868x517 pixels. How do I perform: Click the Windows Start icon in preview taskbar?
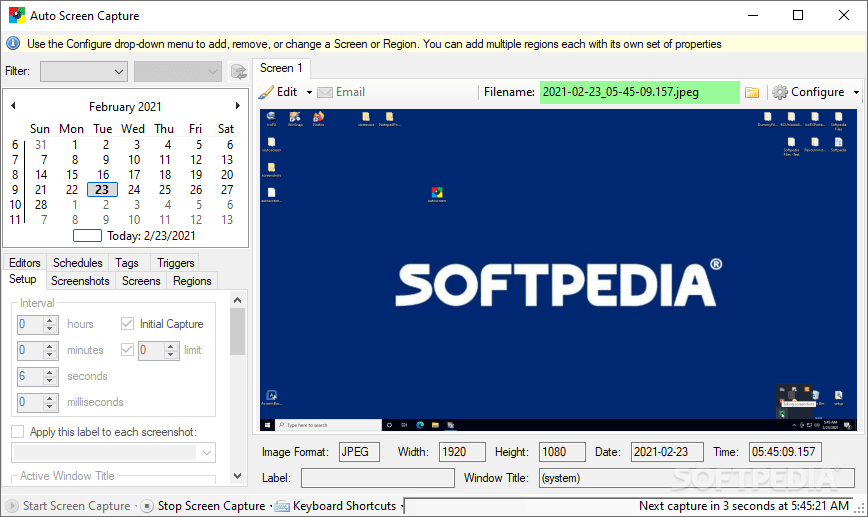pos(267,425)
